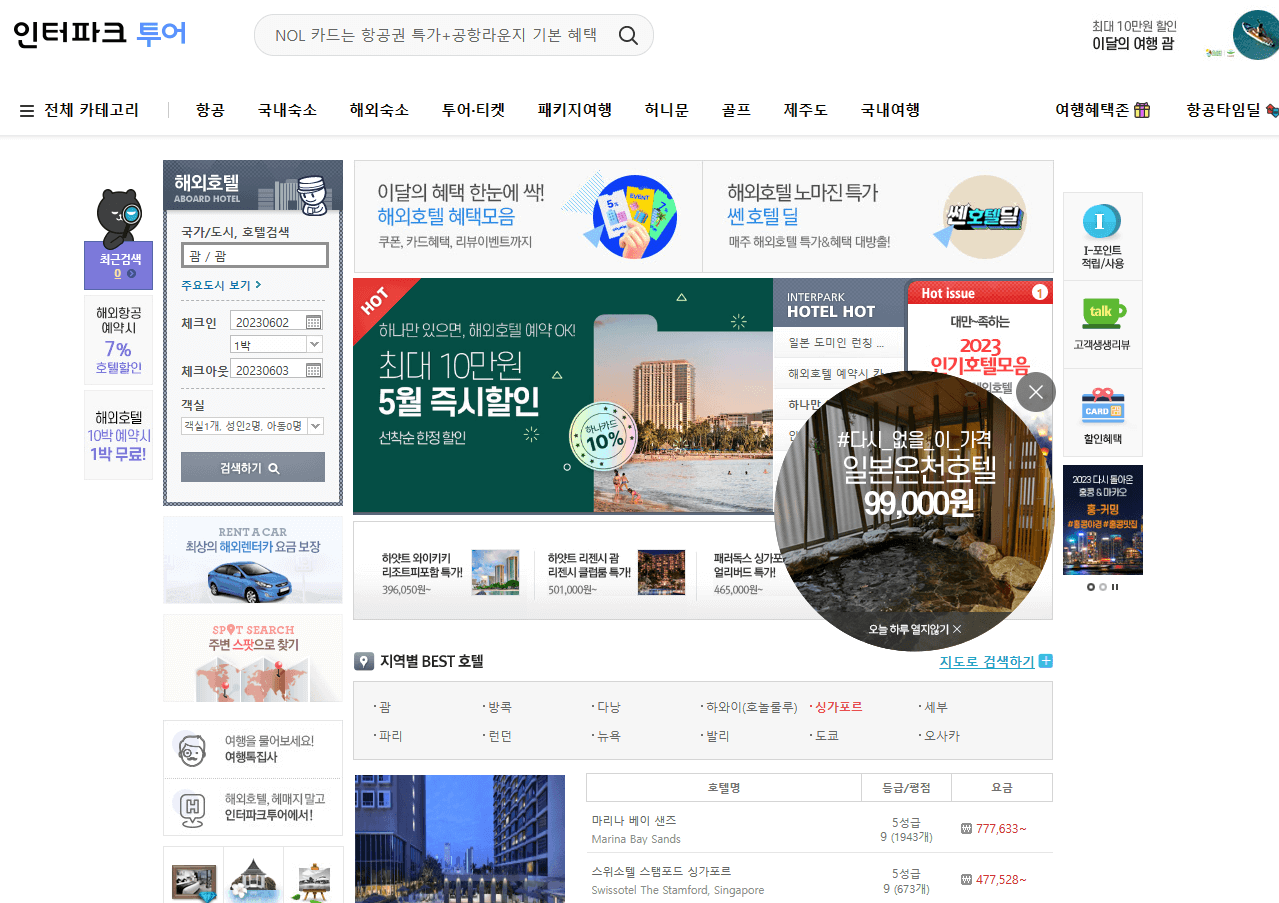Select 싱가포르 region
The width and height of the screenshot is (1279, 903).
pos(836,707)
